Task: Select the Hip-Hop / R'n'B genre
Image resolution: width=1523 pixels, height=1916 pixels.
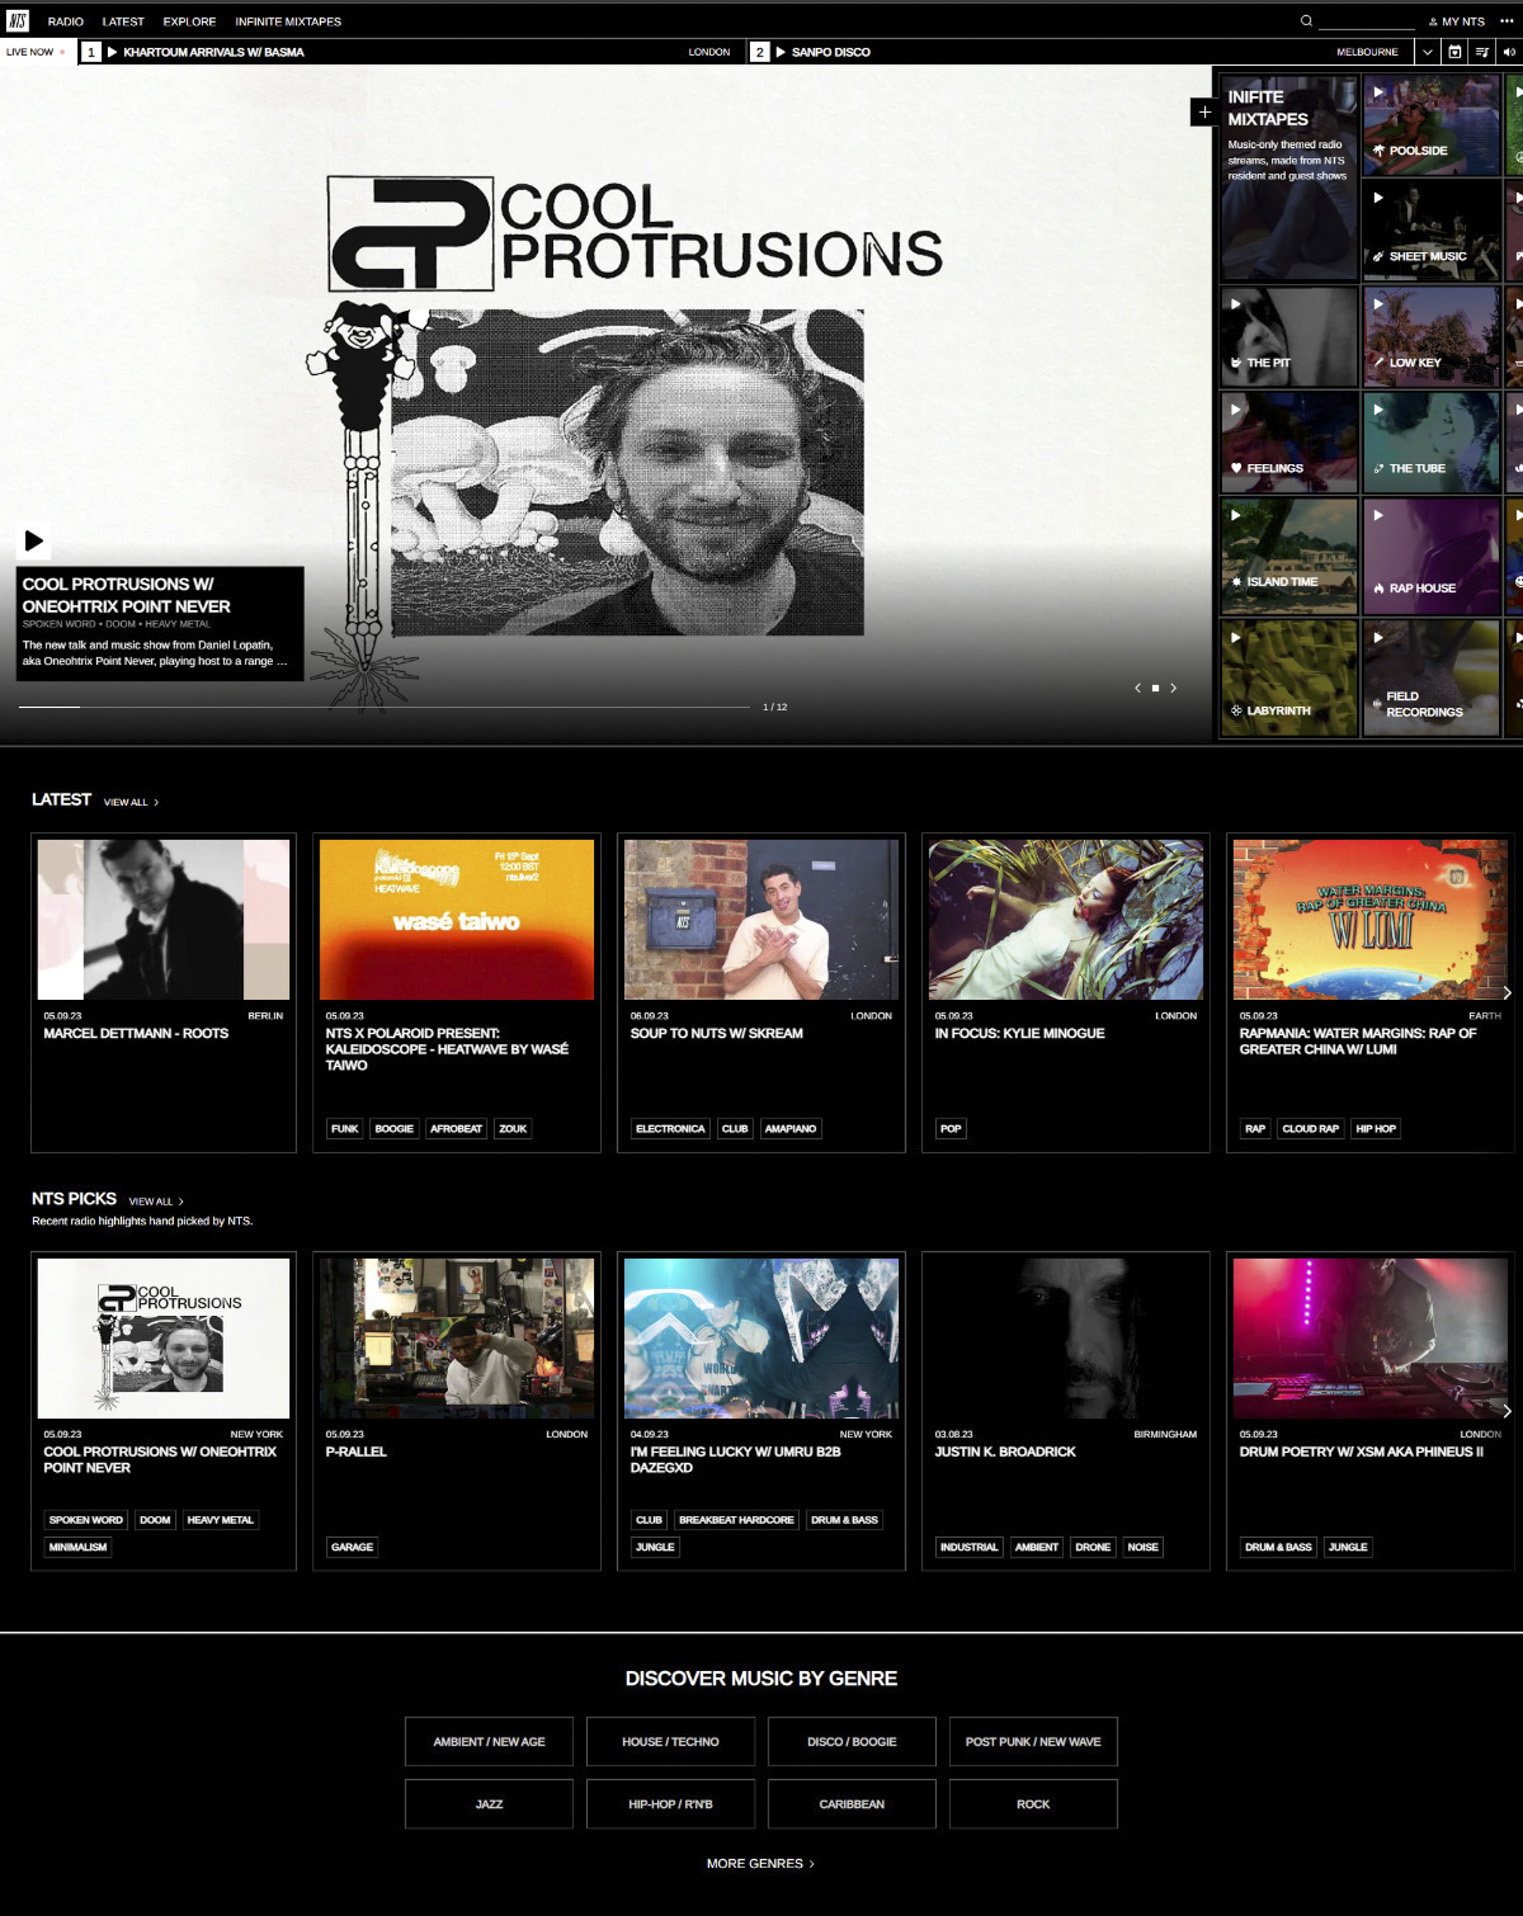Action: pyautogui.click(x=670, y=1804)
